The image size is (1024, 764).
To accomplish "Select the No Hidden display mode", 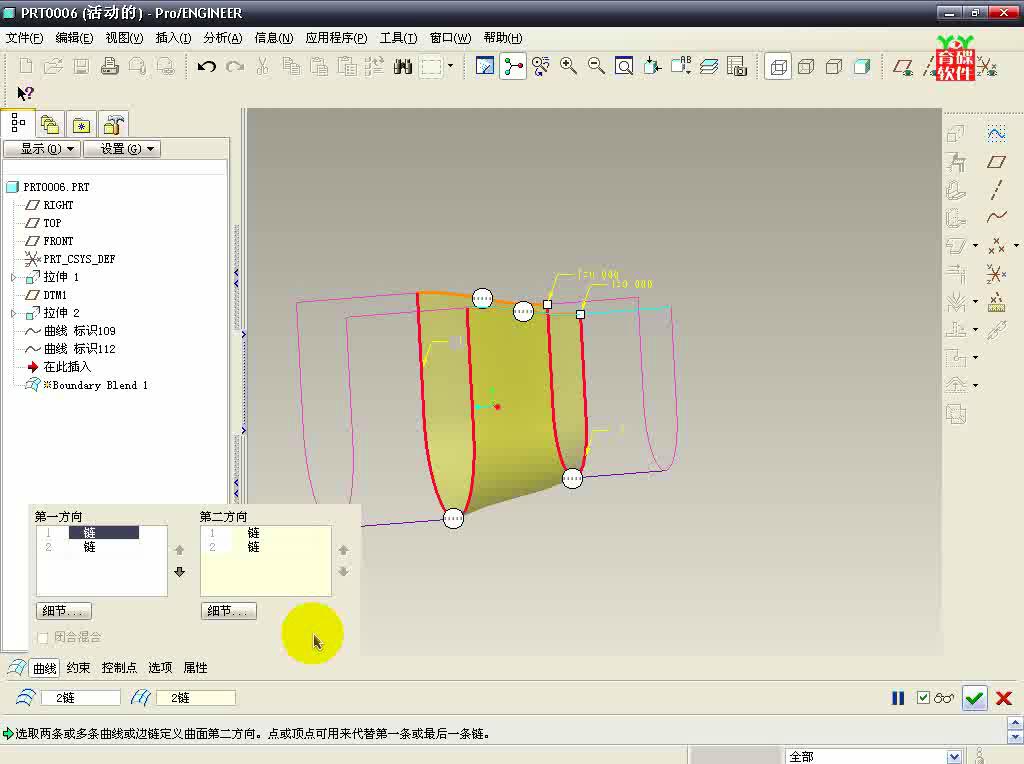I will point(834,67).
